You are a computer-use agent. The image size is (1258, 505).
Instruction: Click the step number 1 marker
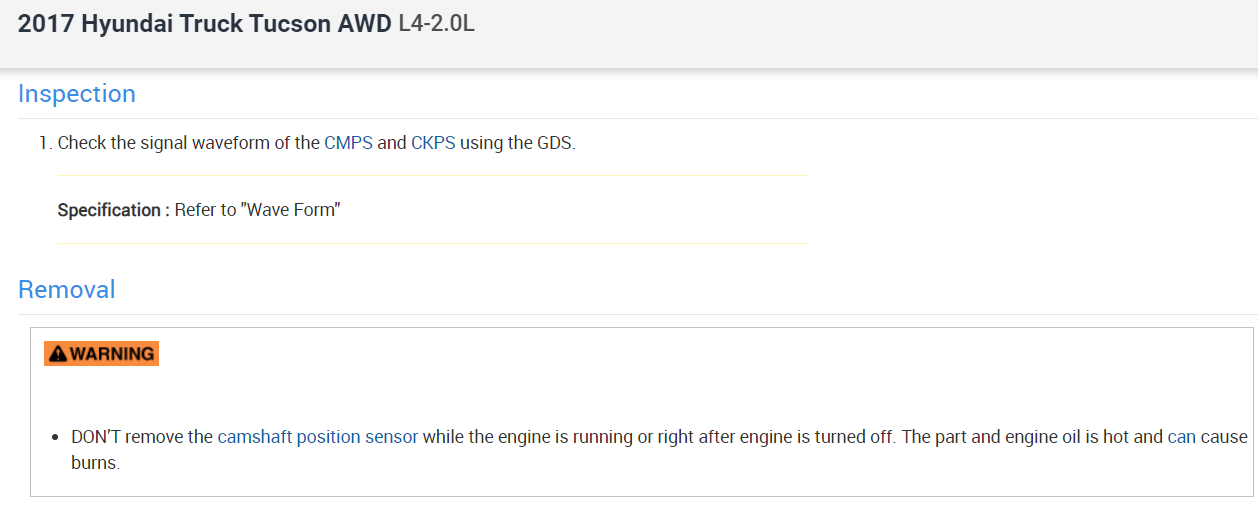coord(44,143)
